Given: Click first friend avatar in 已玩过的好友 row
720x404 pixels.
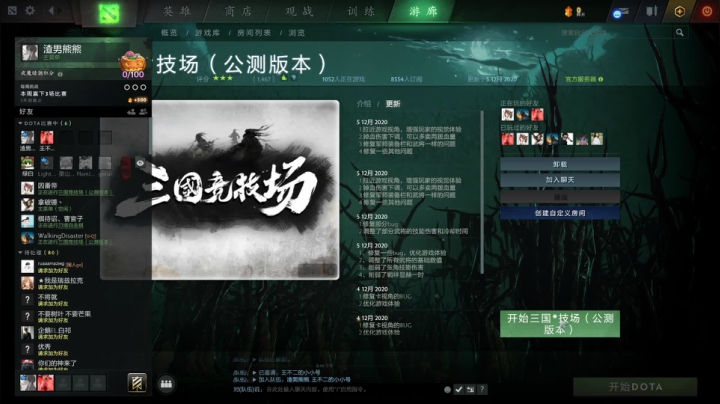Looking at the screenshot, I should pyautogui.click(x=507, y=139).
